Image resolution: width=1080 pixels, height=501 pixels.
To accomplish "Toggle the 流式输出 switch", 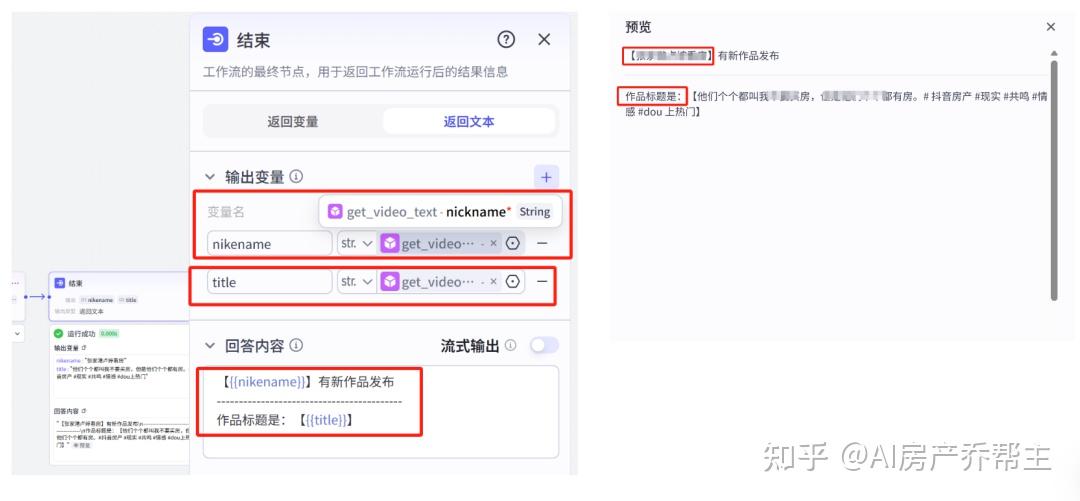I will coord(544,345).
